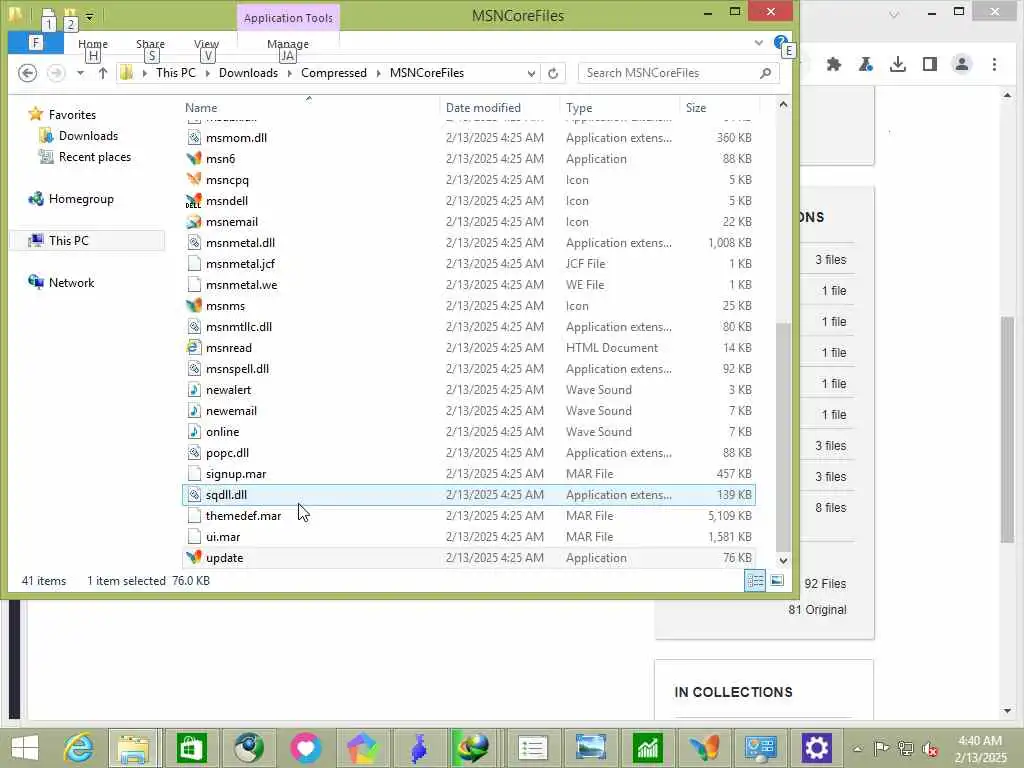Open recent locations dropdown arrow
The height and width of the screenshot is (768, 1024).
click(80, 73)
